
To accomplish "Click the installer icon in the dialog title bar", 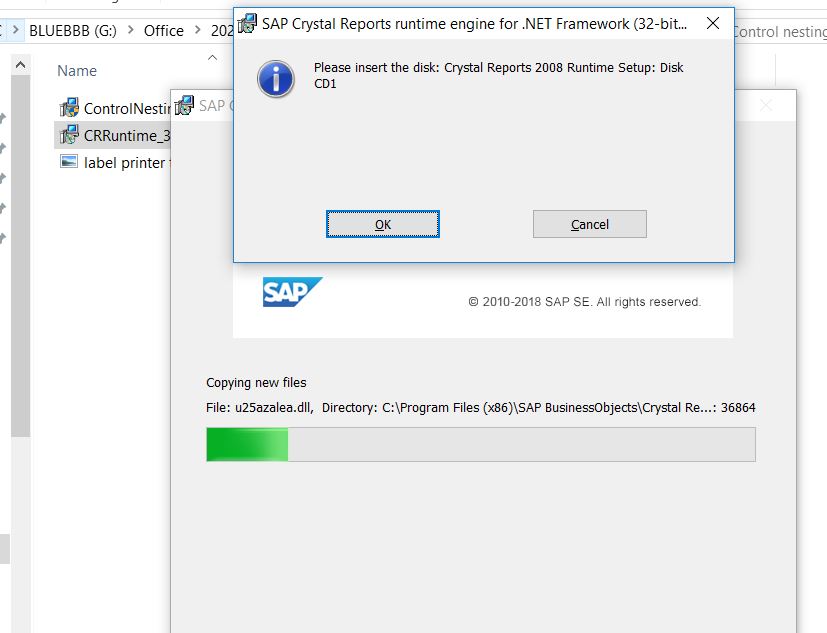I will (x=247, y=23).
